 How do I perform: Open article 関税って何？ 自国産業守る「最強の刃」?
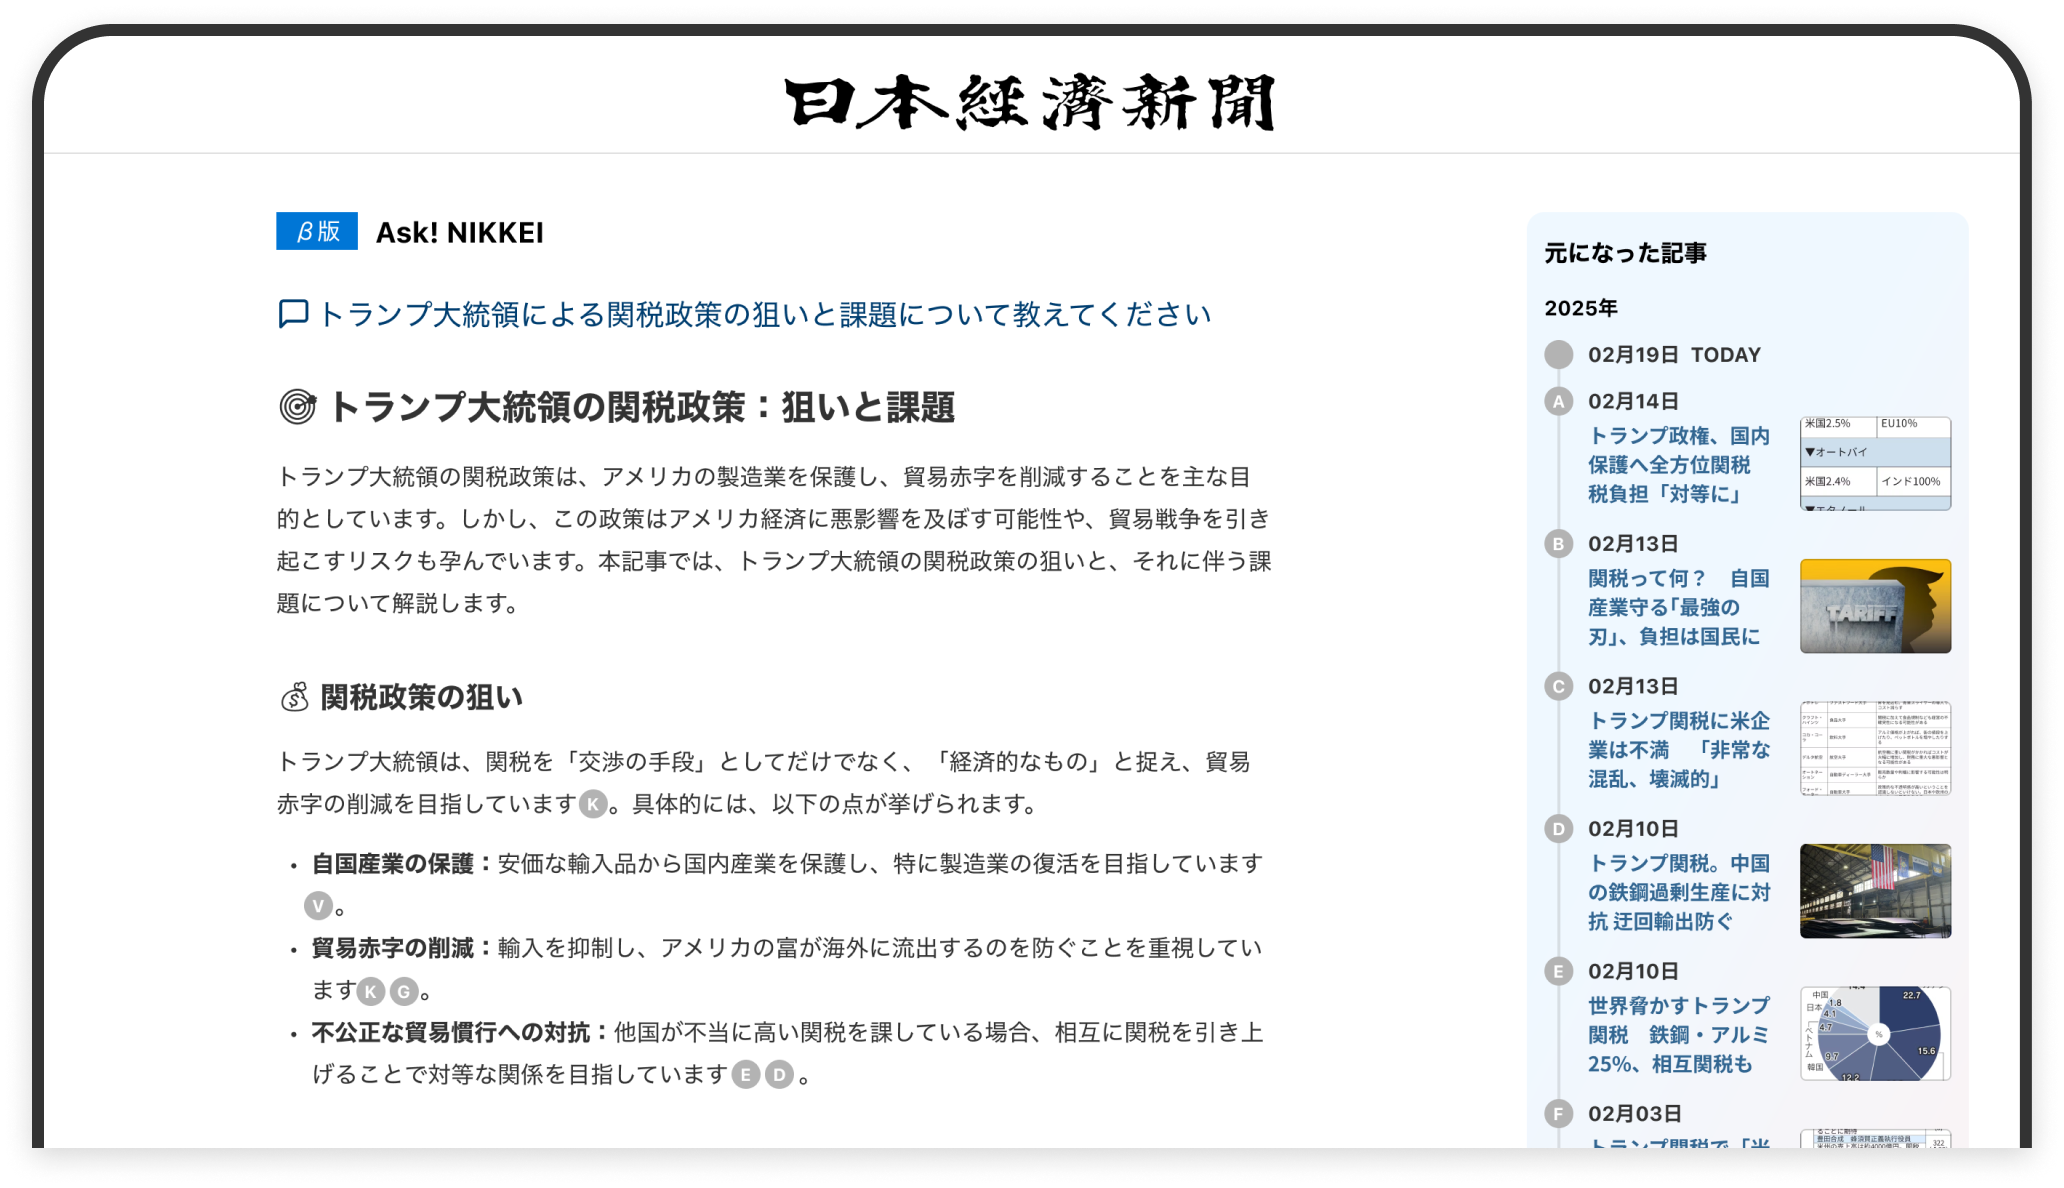coord(1678,607)
